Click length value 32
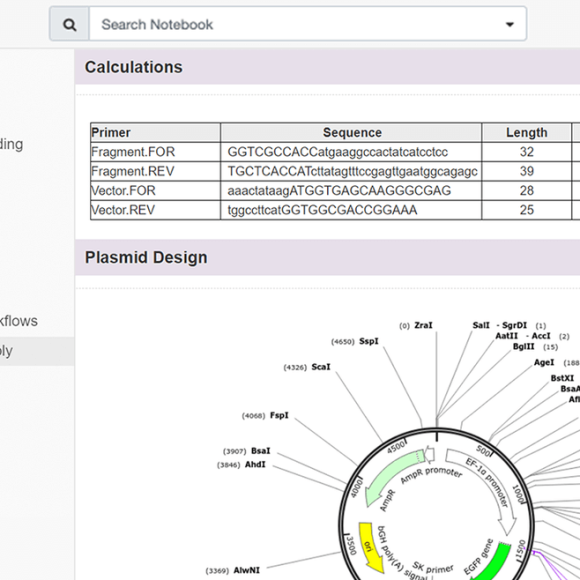This screenshot has width=580, height=580. [x=527, y=152]
